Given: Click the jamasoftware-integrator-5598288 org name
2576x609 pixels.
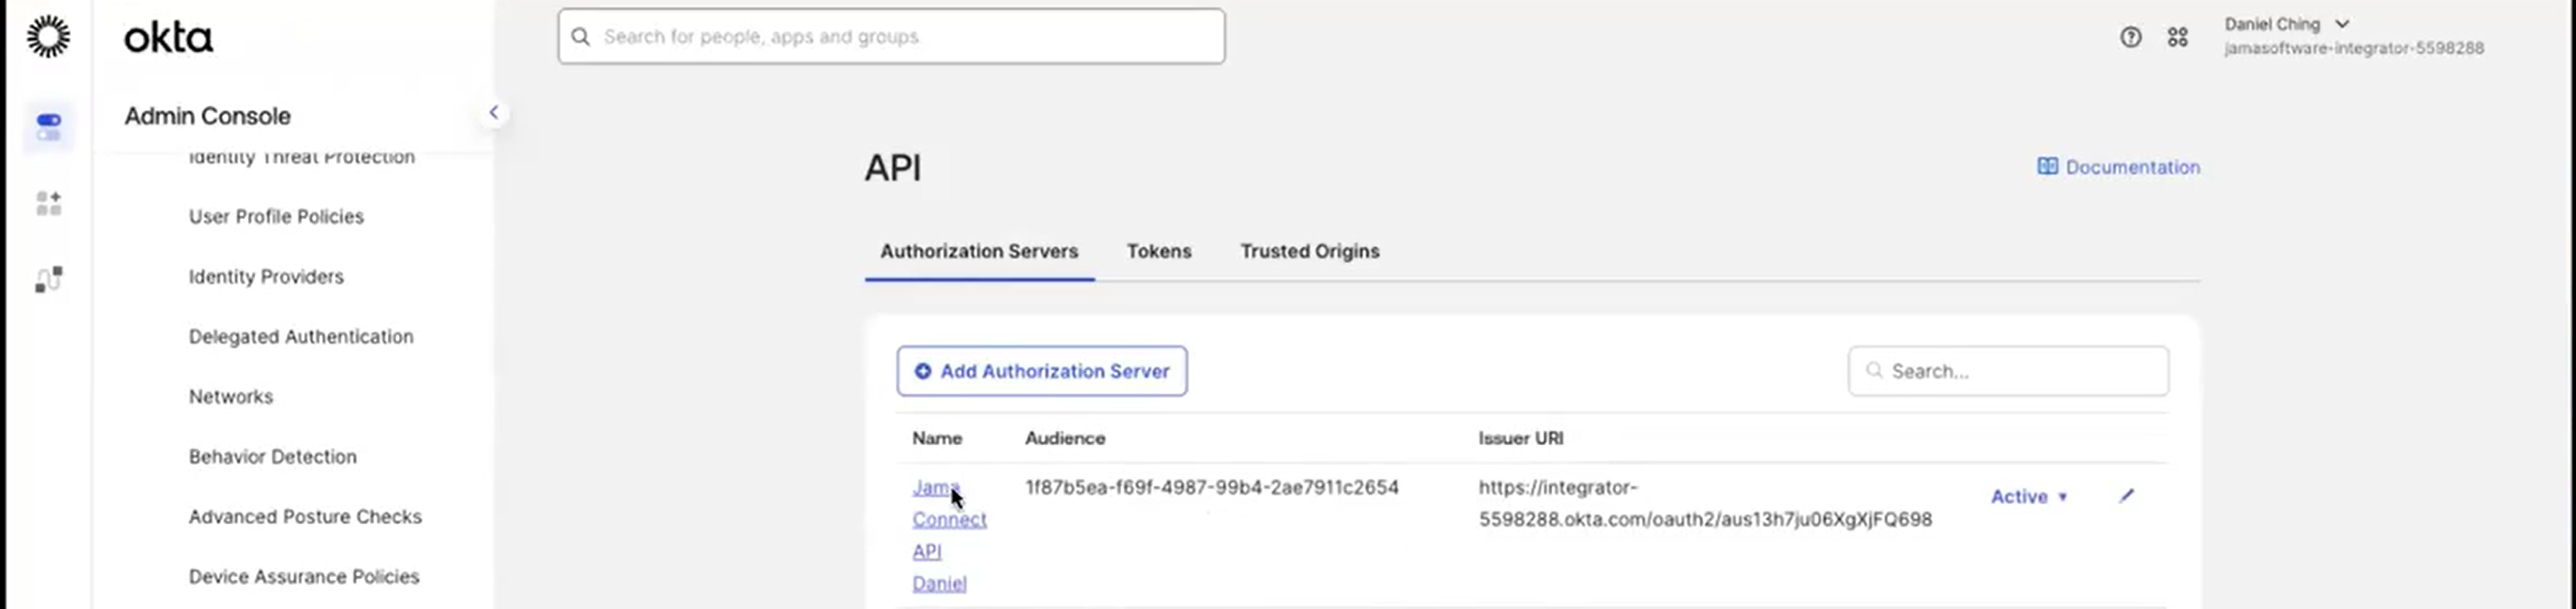Looking at the screenshot, I should [x=2354, y=48].
